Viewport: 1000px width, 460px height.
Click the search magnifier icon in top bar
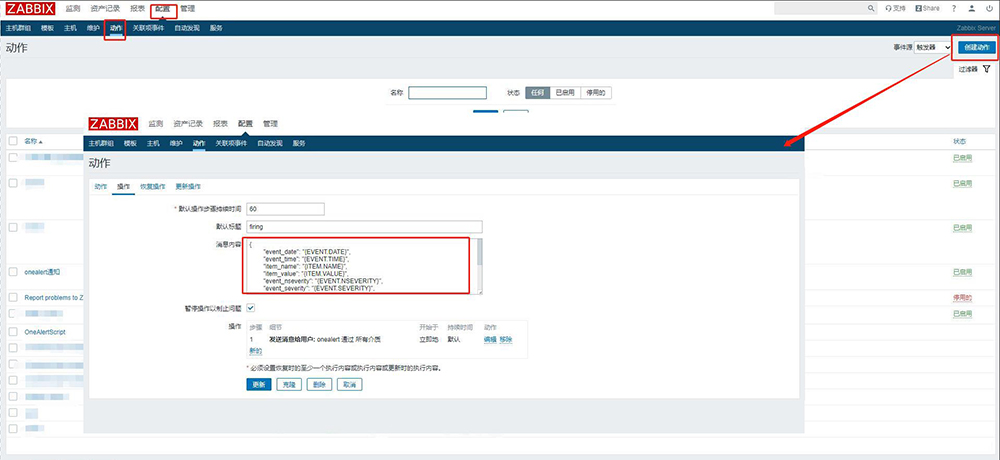pos(871,8)
